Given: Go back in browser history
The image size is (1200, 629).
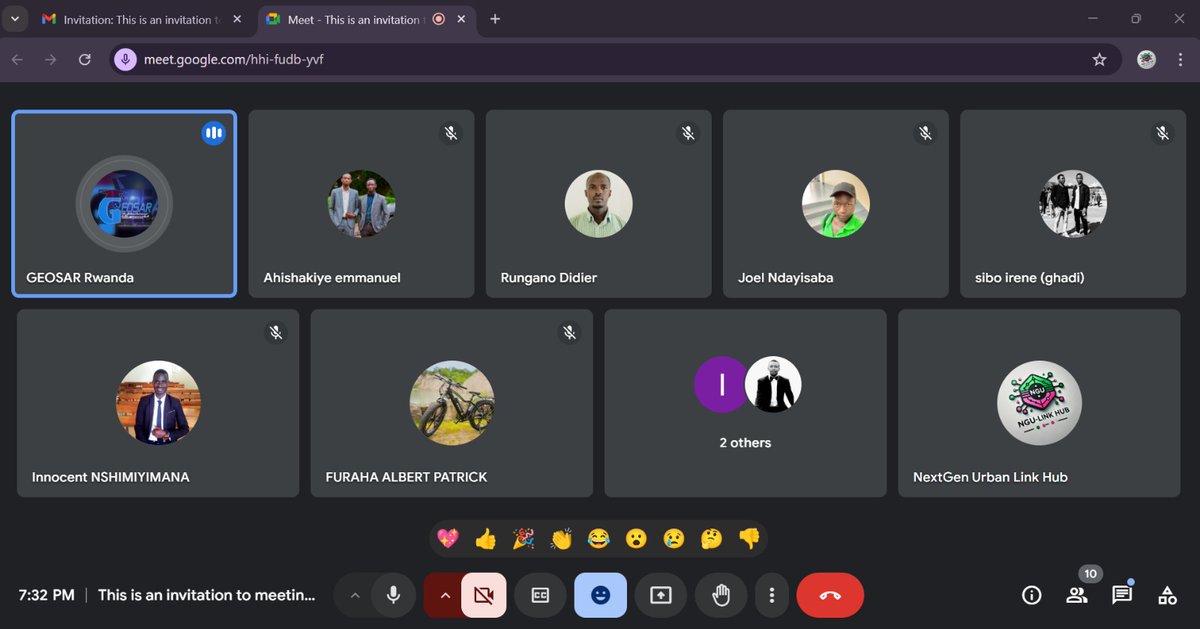Looking at the screenshot, I should pyautogui.click(x=17, y=60).
